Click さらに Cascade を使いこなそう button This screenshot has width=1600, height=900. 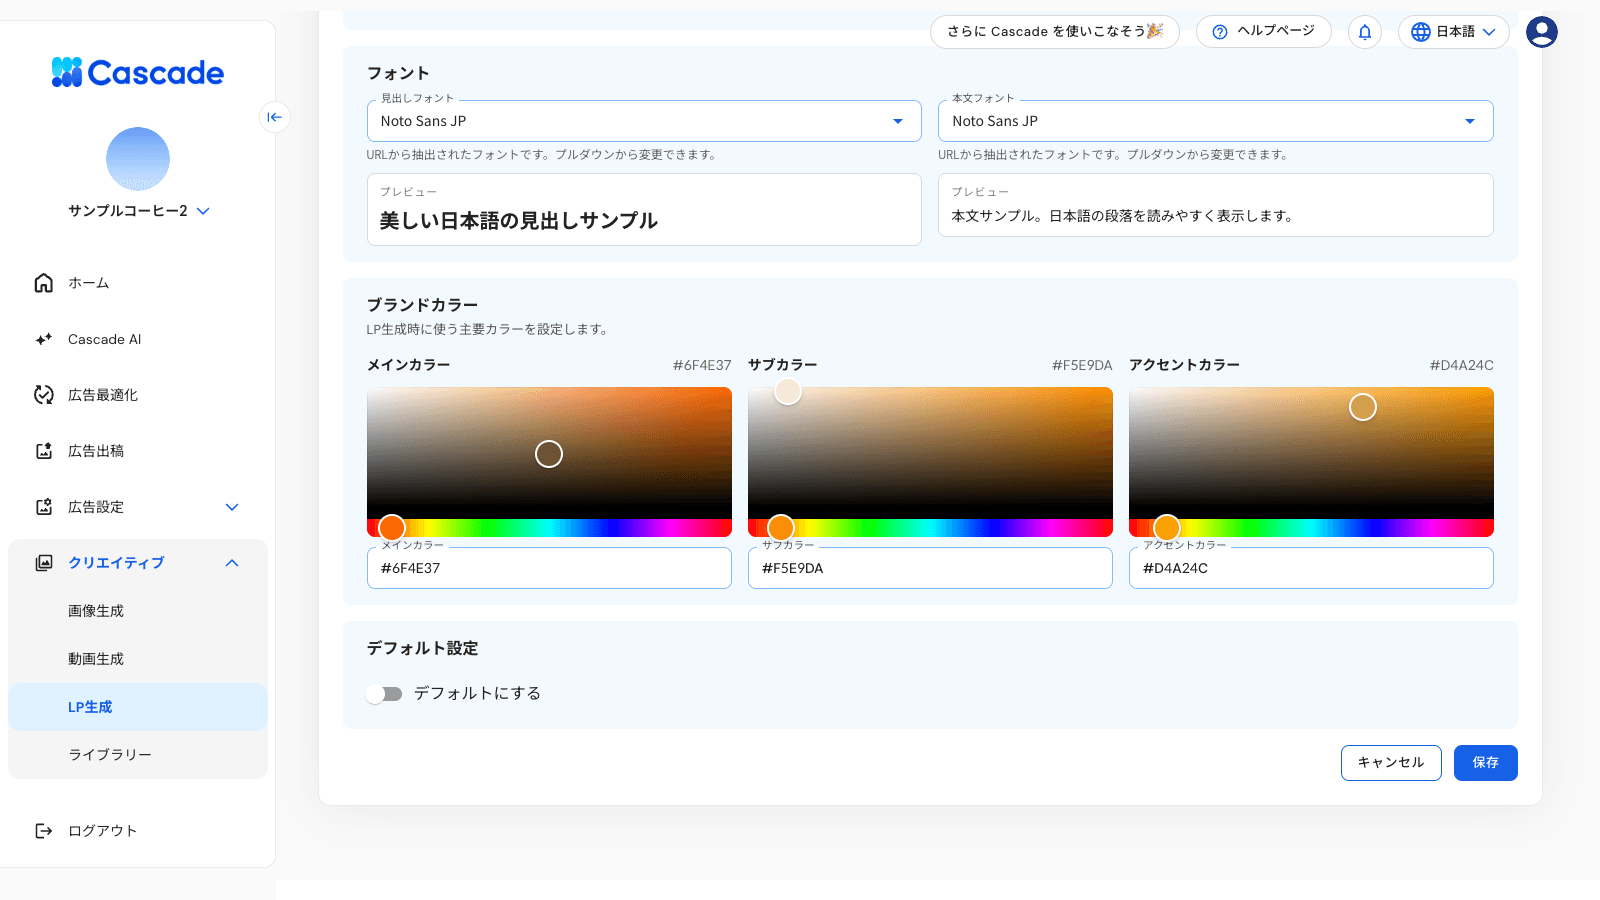pos(1055,31)
